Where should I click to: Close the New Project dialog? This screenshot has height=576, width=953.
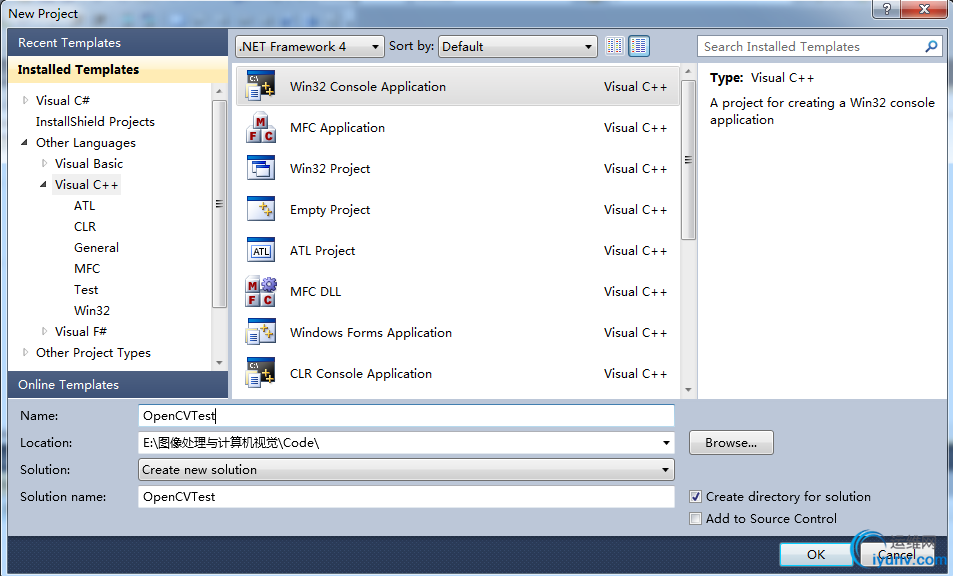point(924,9)
